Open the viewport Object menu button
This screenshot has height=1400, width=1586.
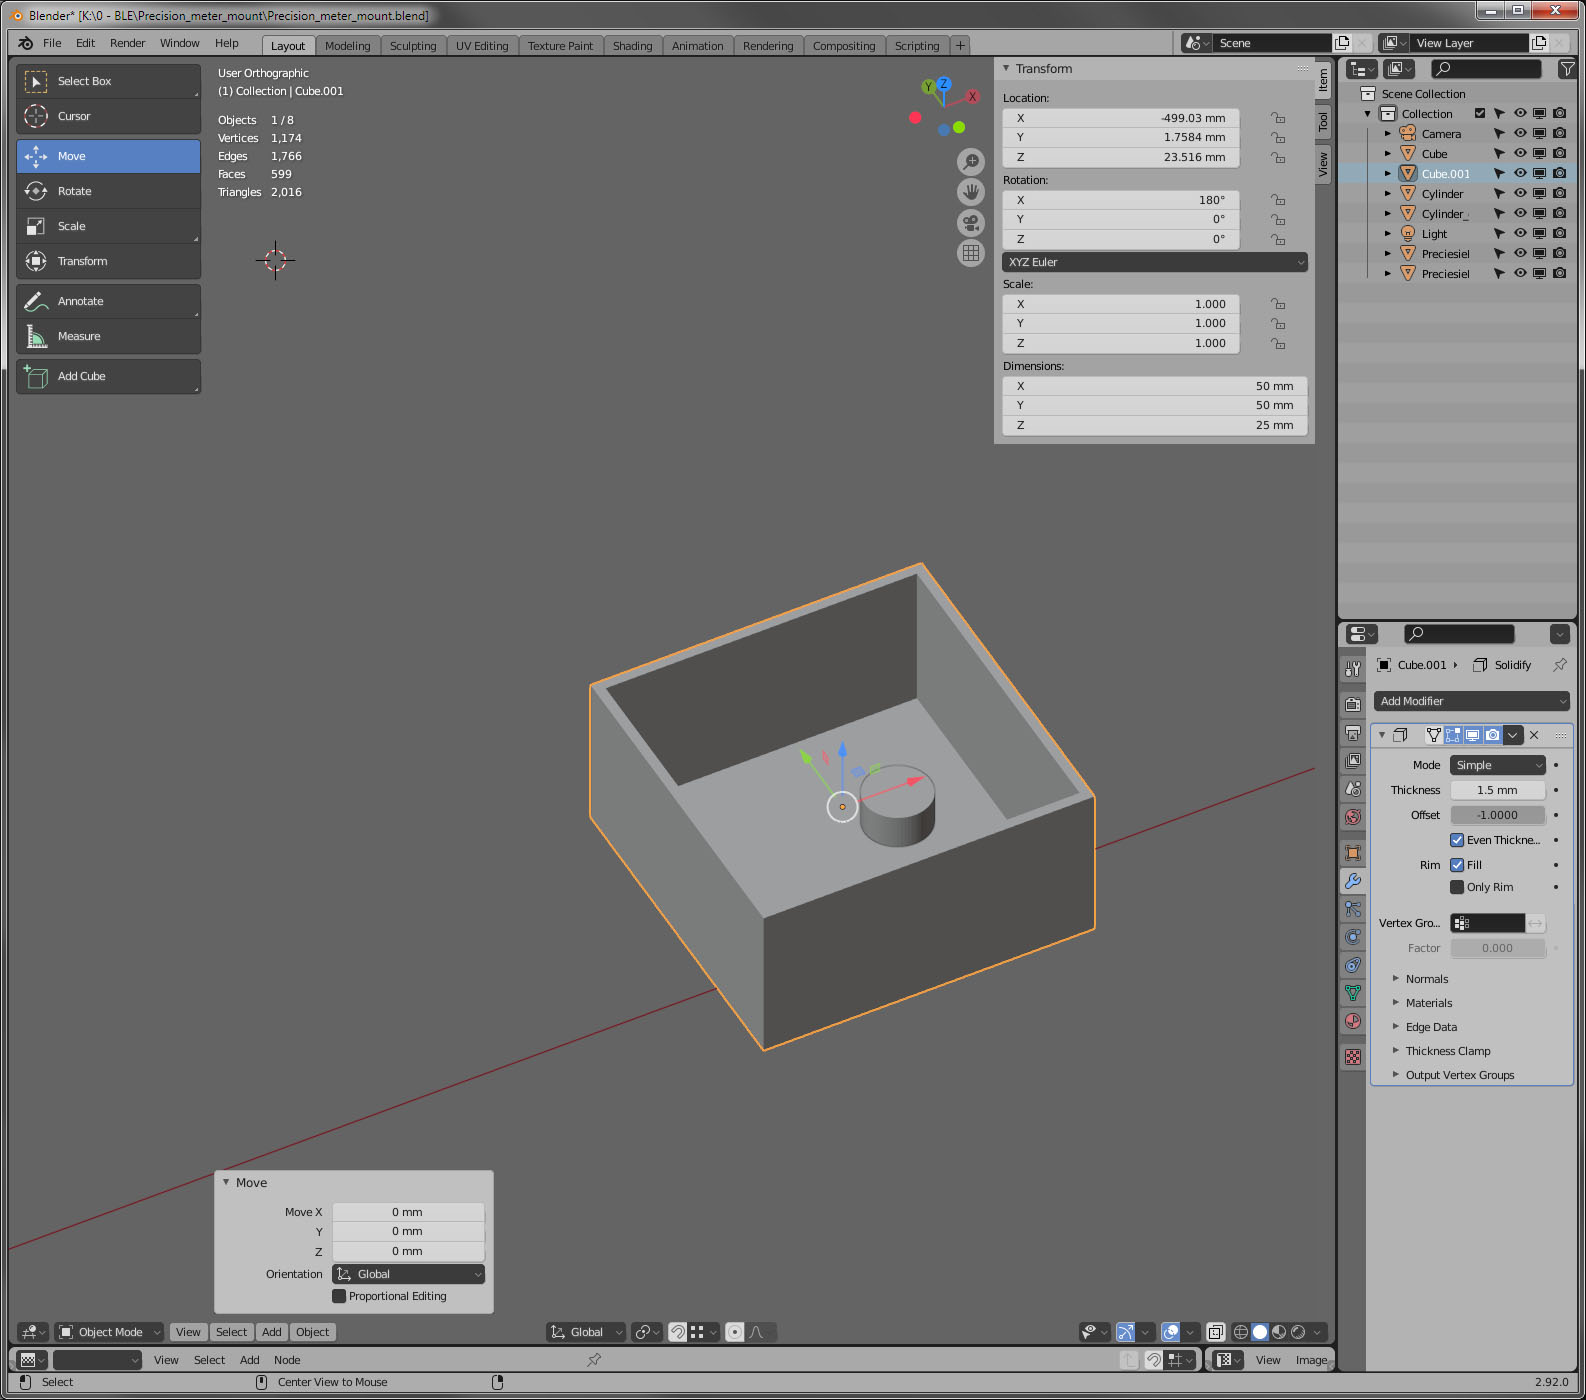tap(312, 1332)
